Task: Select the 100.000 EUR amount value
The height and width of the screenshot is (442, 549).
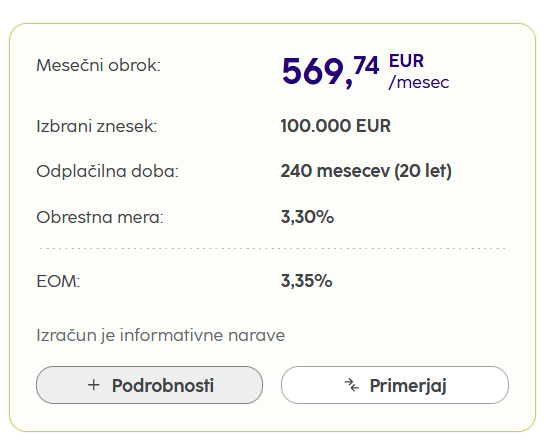Action: click(x=335, y=126)
